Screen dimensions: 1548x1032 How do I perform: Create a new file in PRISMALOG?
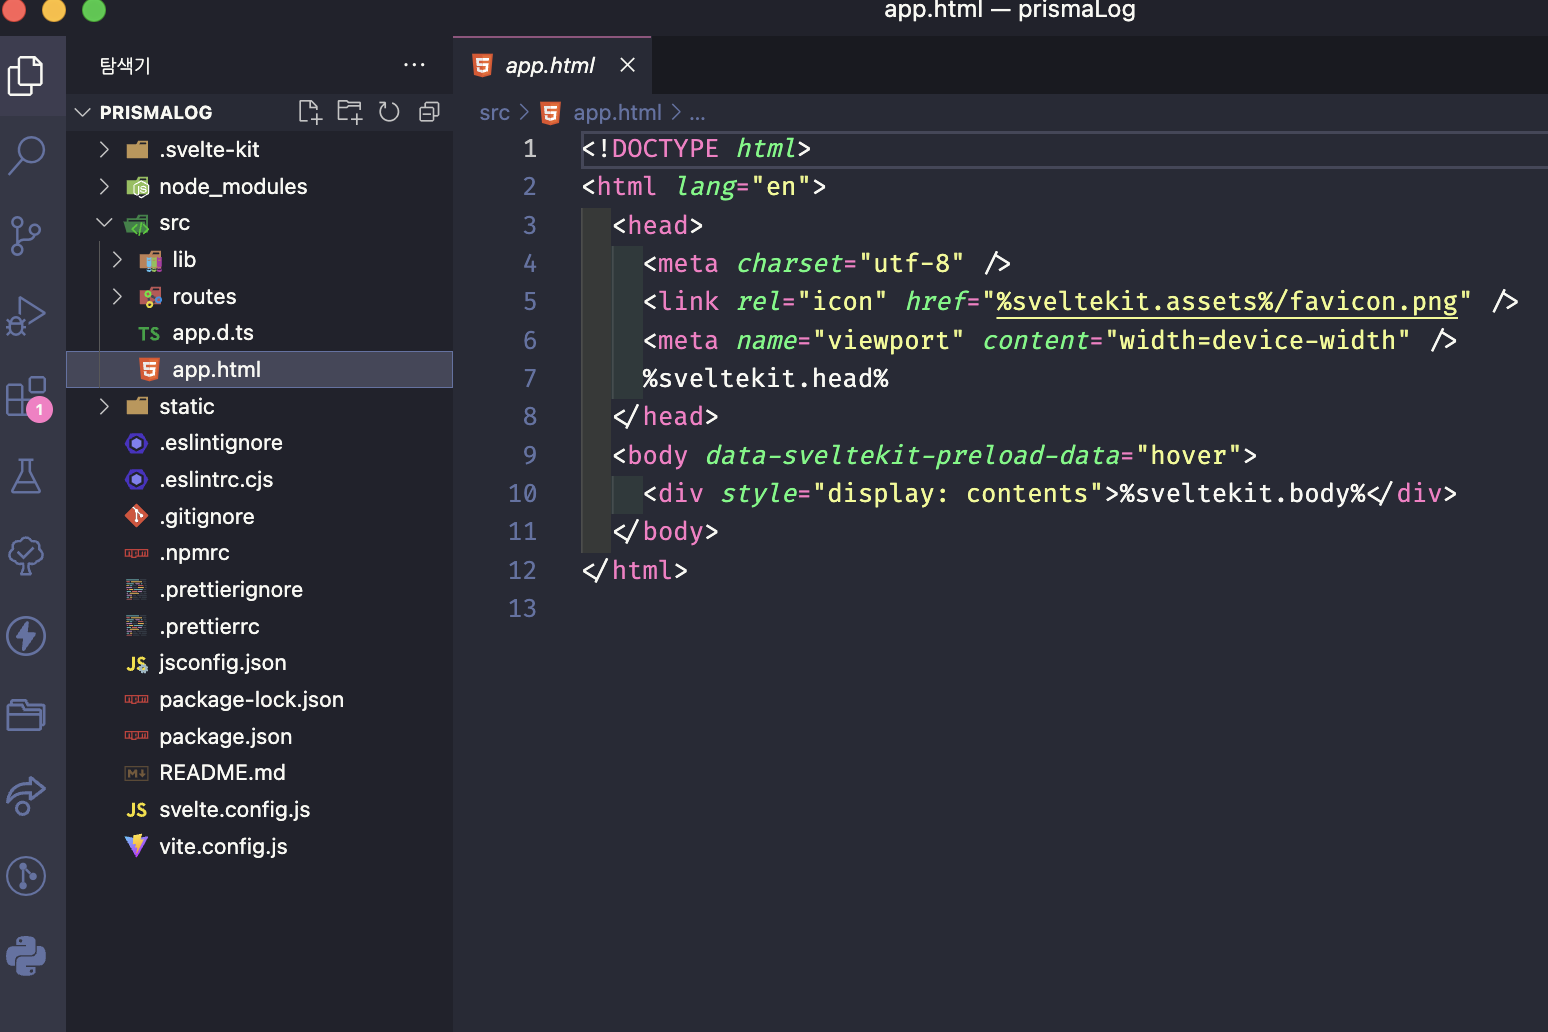pos(310,112)
